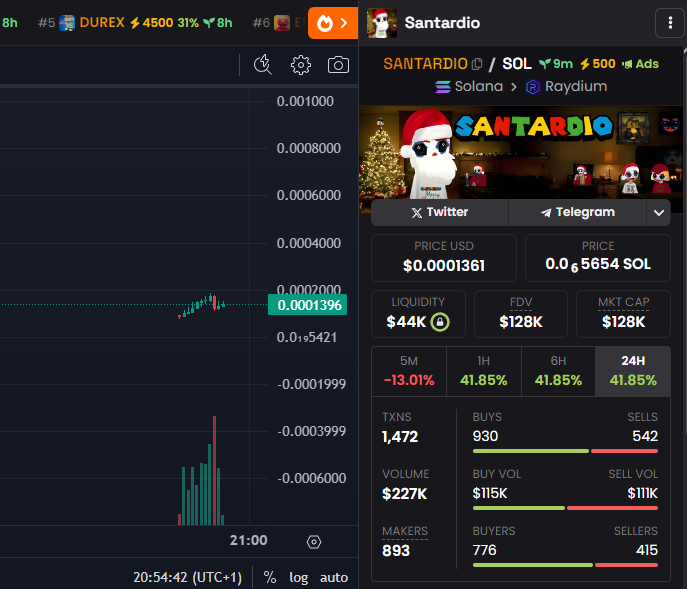Click the VOLUME value $227K
Viewport: 687px width, 589px height.
pyautogui.click(x=404, y=494)
